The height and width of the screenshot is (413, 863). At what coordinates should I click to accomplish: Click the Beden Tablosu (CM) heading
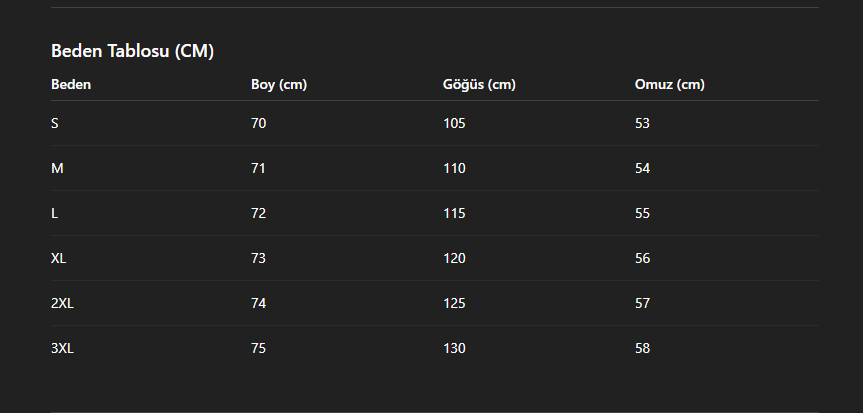(132, 51)
